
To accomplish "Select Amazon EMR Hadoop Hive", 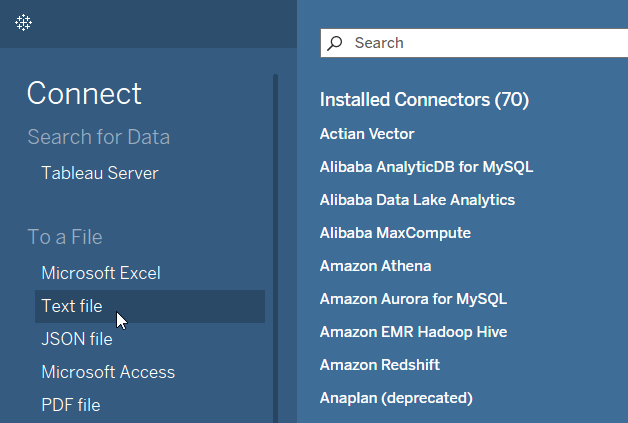I will tap(413, 332).
